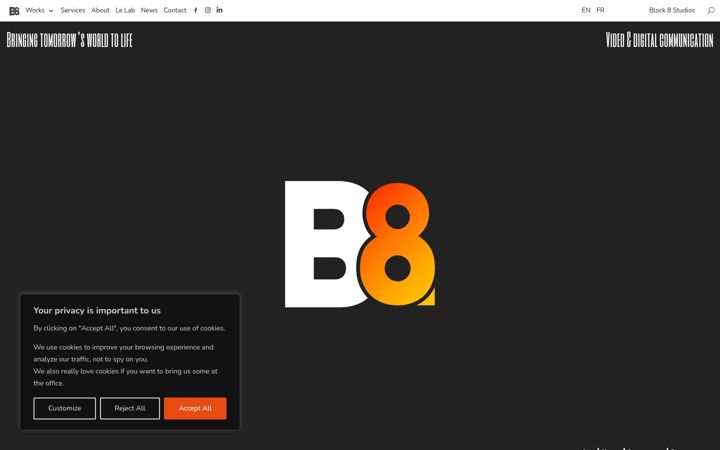The width and height of the screenshot is (720, 450).
Task: Open Le Lab in the navigation
Action: click(x=125, y=10)
